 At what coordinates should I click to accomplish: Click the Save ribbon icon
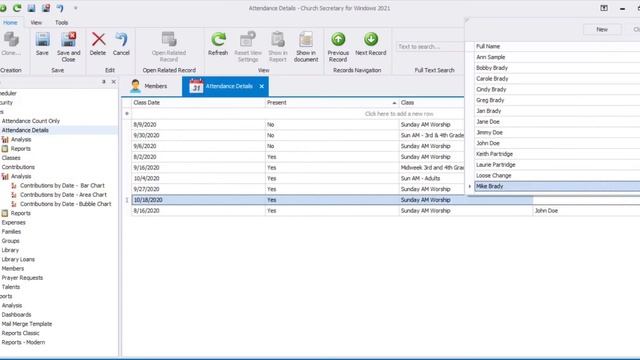(x=42, y=40)
